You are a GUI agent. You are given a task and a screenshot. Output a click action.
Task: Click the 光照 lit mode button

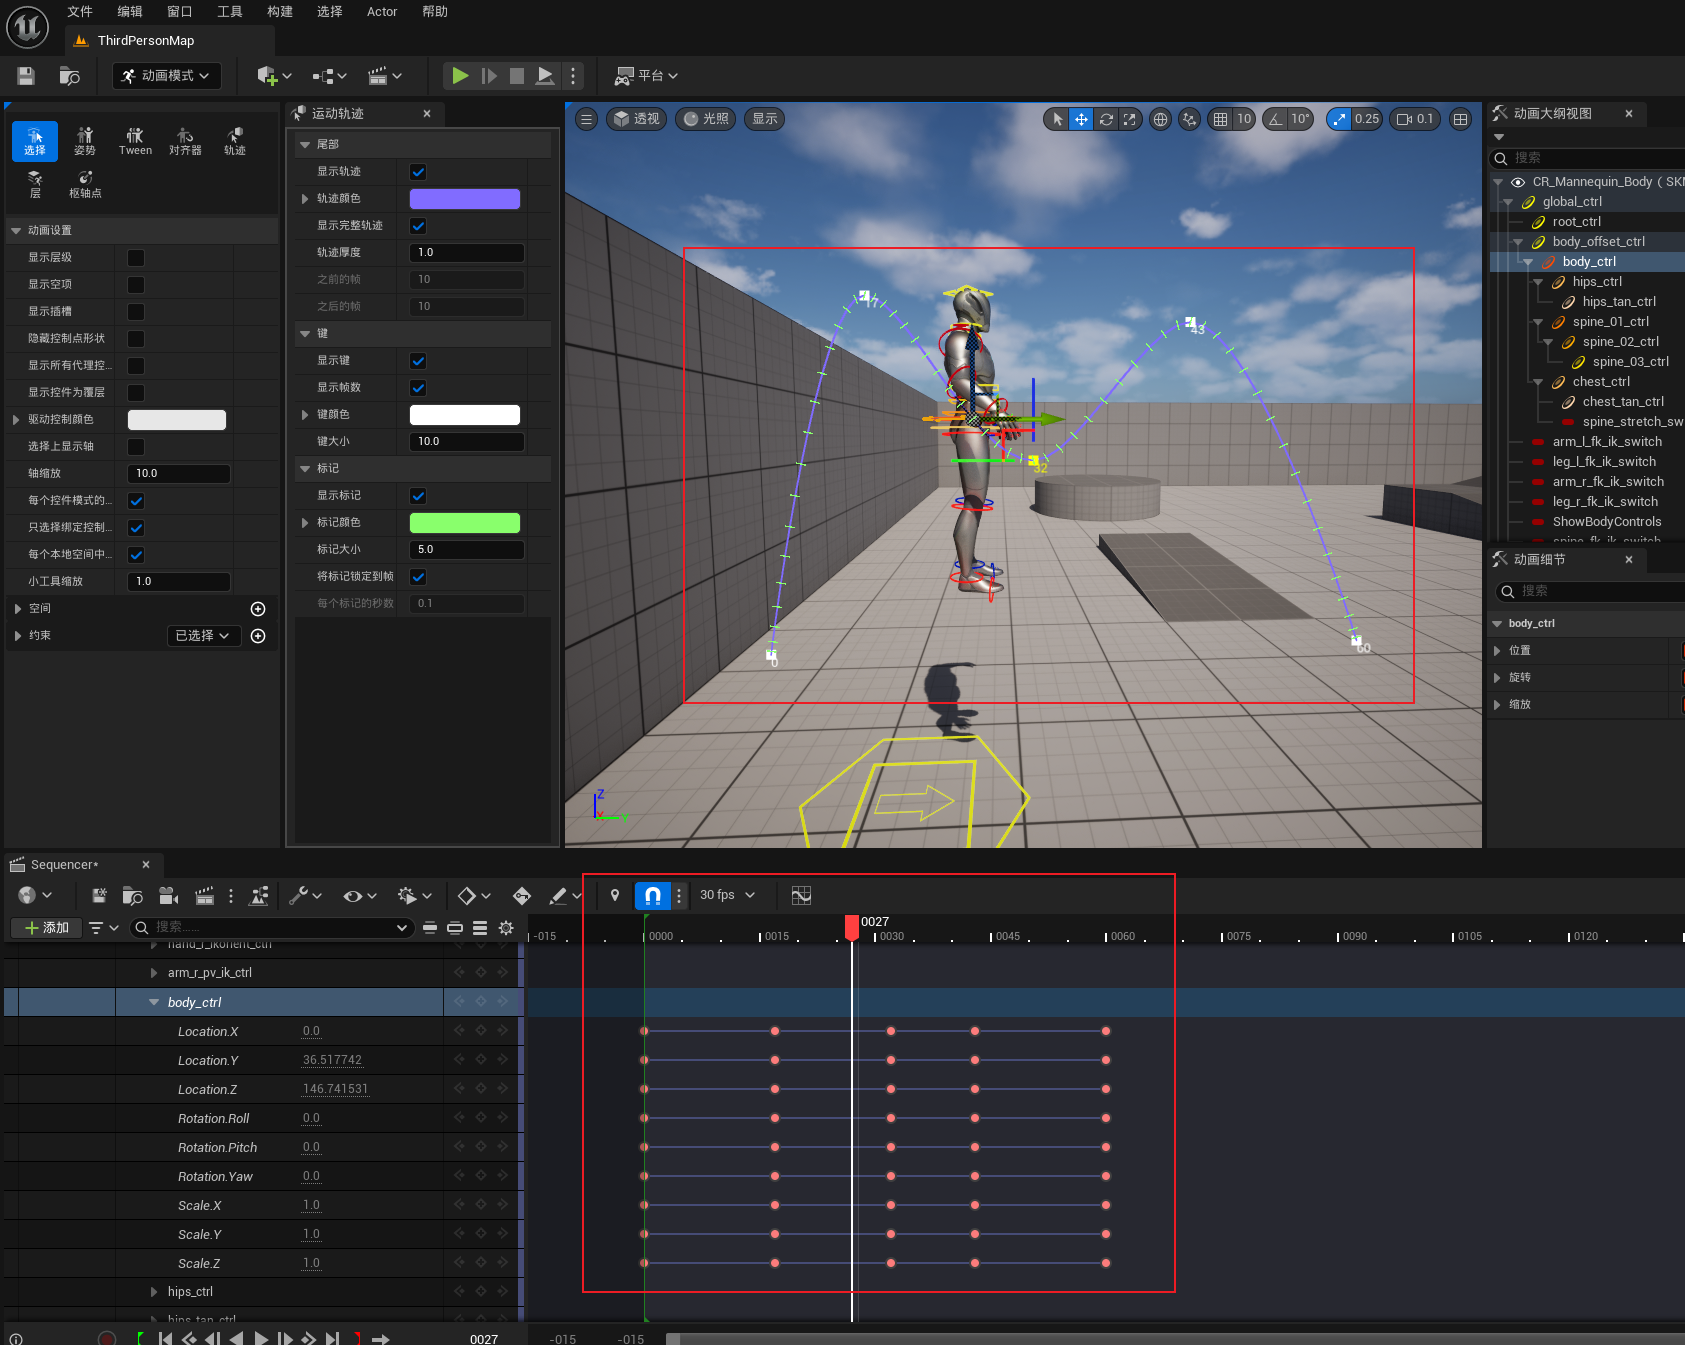click(705, 119)
